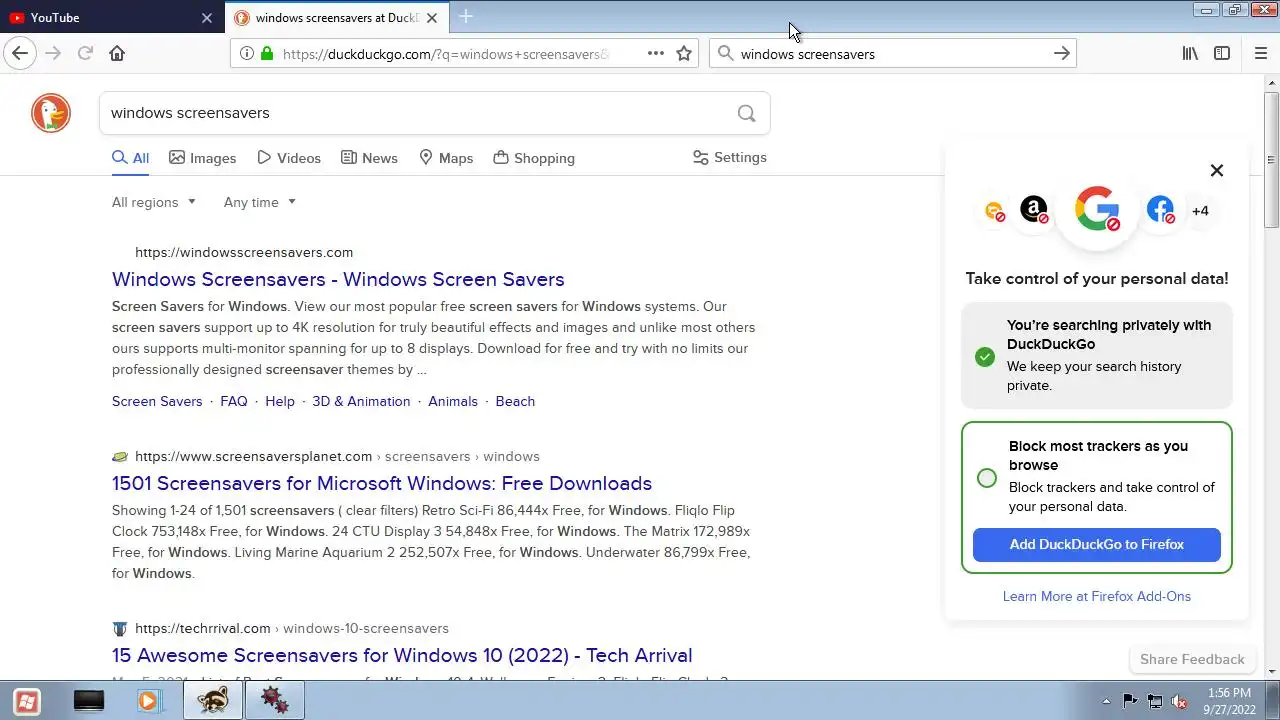This screenshot has height=720, width=1280.
Task: Open the Library bookmarks icon
Action: [1190, 53]
